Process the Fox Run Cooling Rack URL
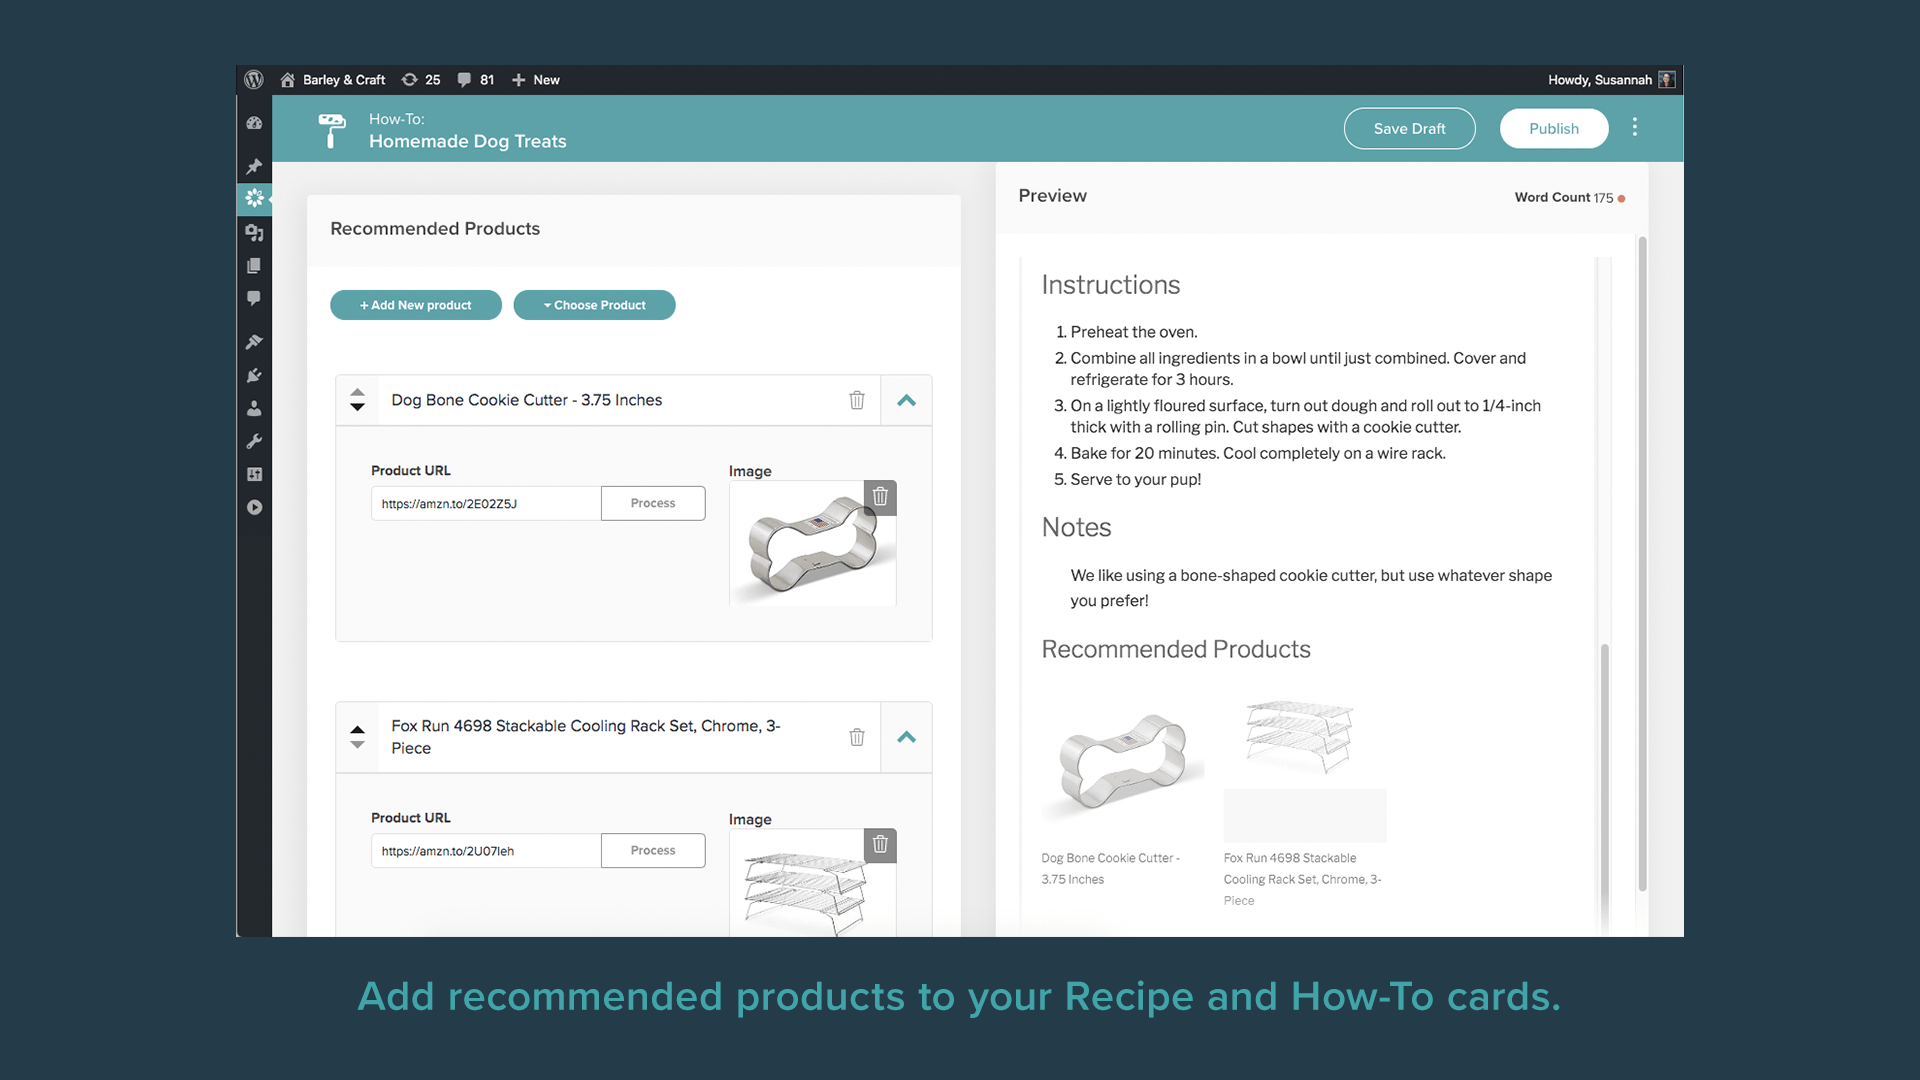 653,850
